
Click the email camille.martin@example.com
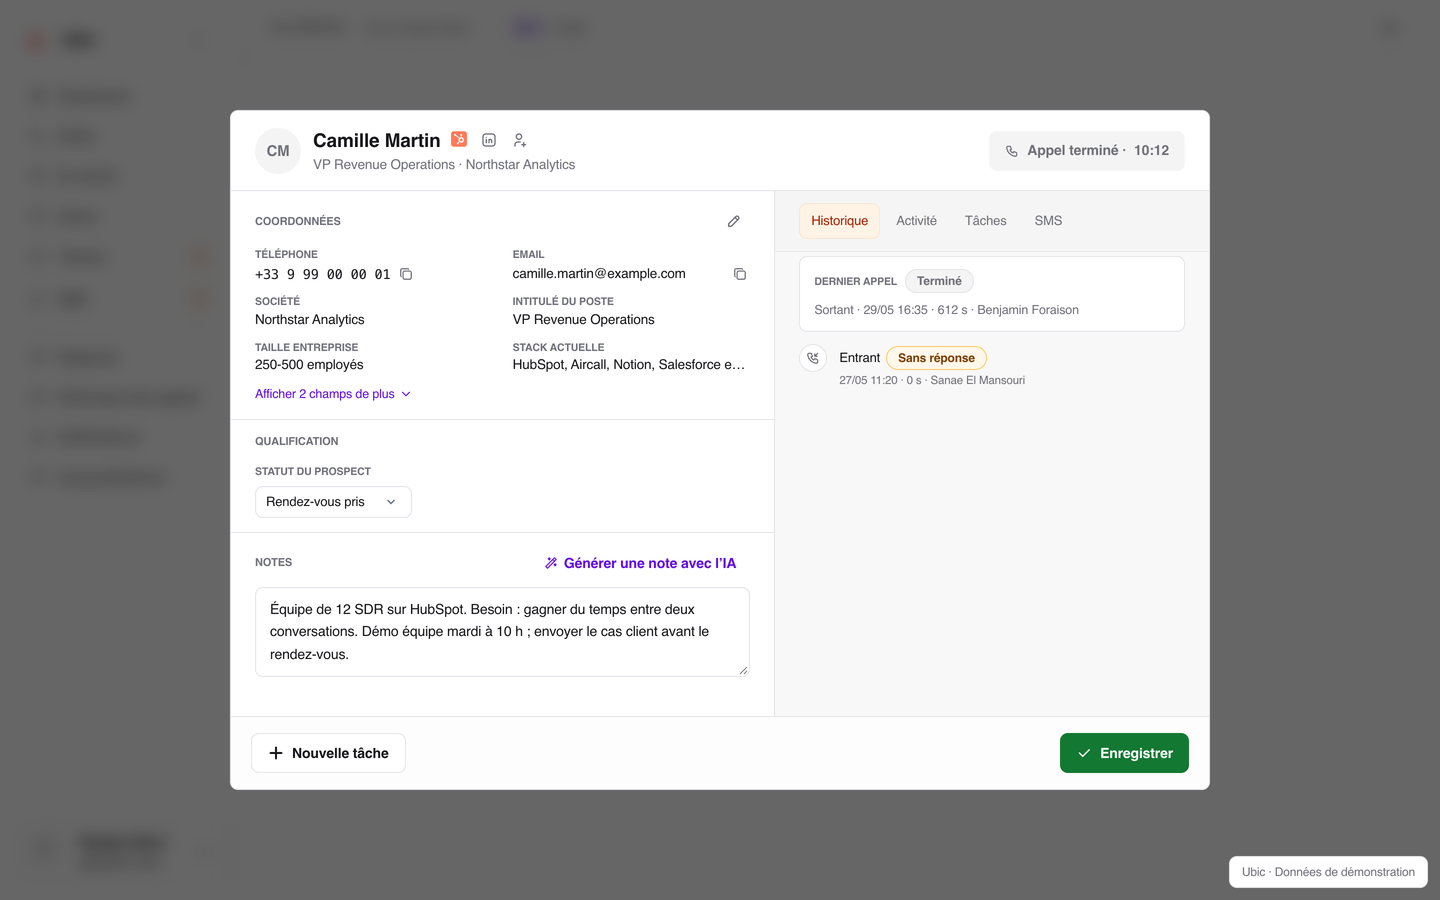point(599,274)
